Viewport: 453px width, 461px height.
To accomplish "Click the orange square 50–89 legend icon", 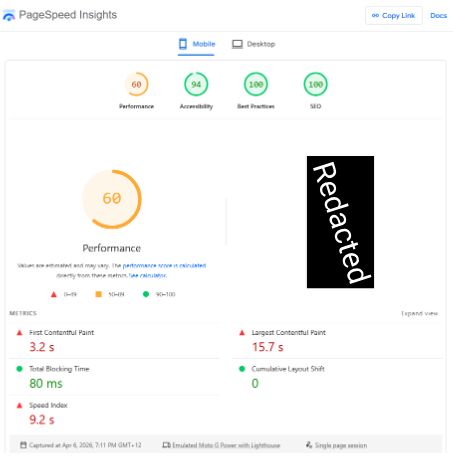I will tap(99, 294).
